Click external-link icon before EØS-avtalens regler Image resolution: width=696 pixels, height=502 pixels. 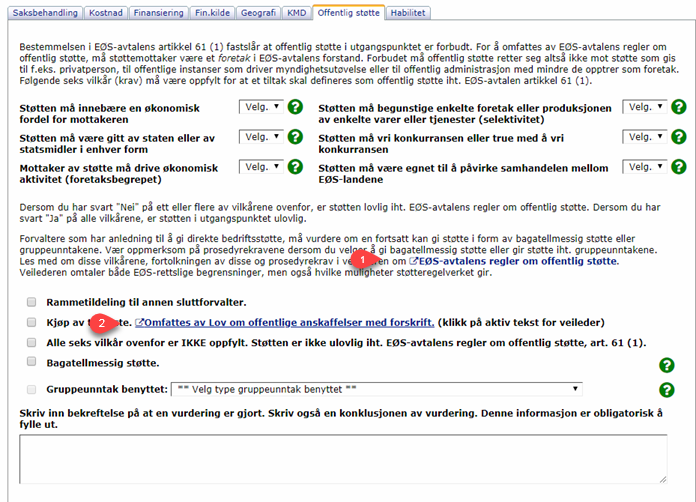click(413, 261)
